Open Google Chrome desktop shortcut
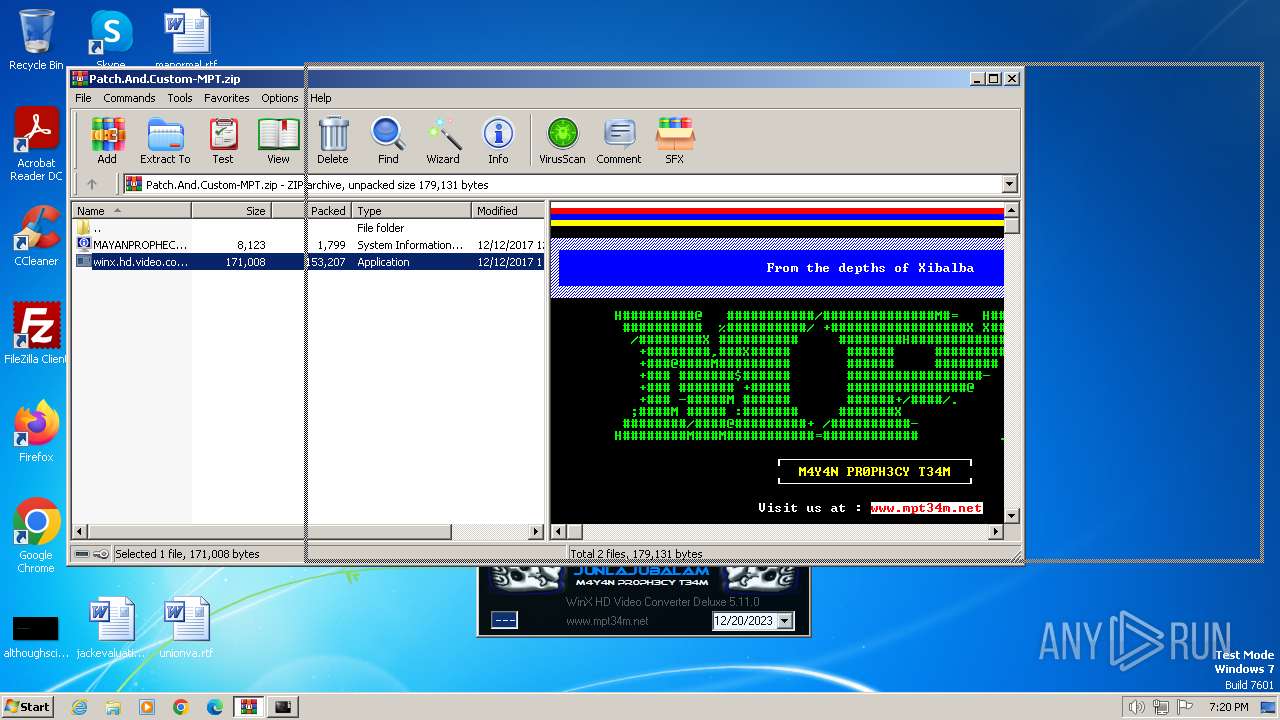1280x720 pixels. (x=36, y=536)
